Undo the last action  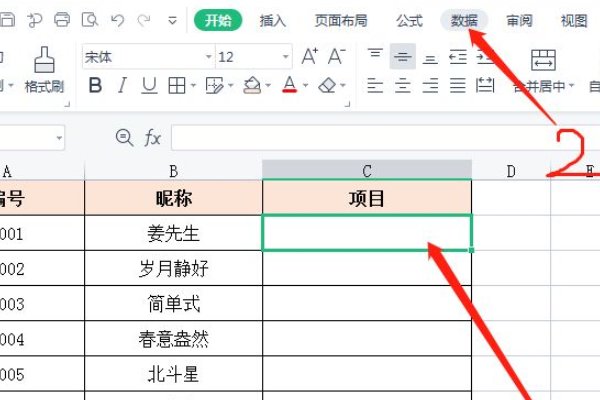[117, 20]
